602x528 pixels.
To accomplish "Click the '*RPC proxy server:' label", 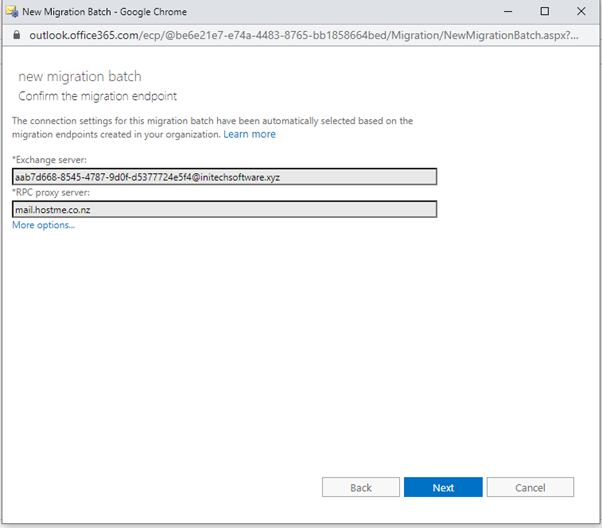I will (51, 192).
